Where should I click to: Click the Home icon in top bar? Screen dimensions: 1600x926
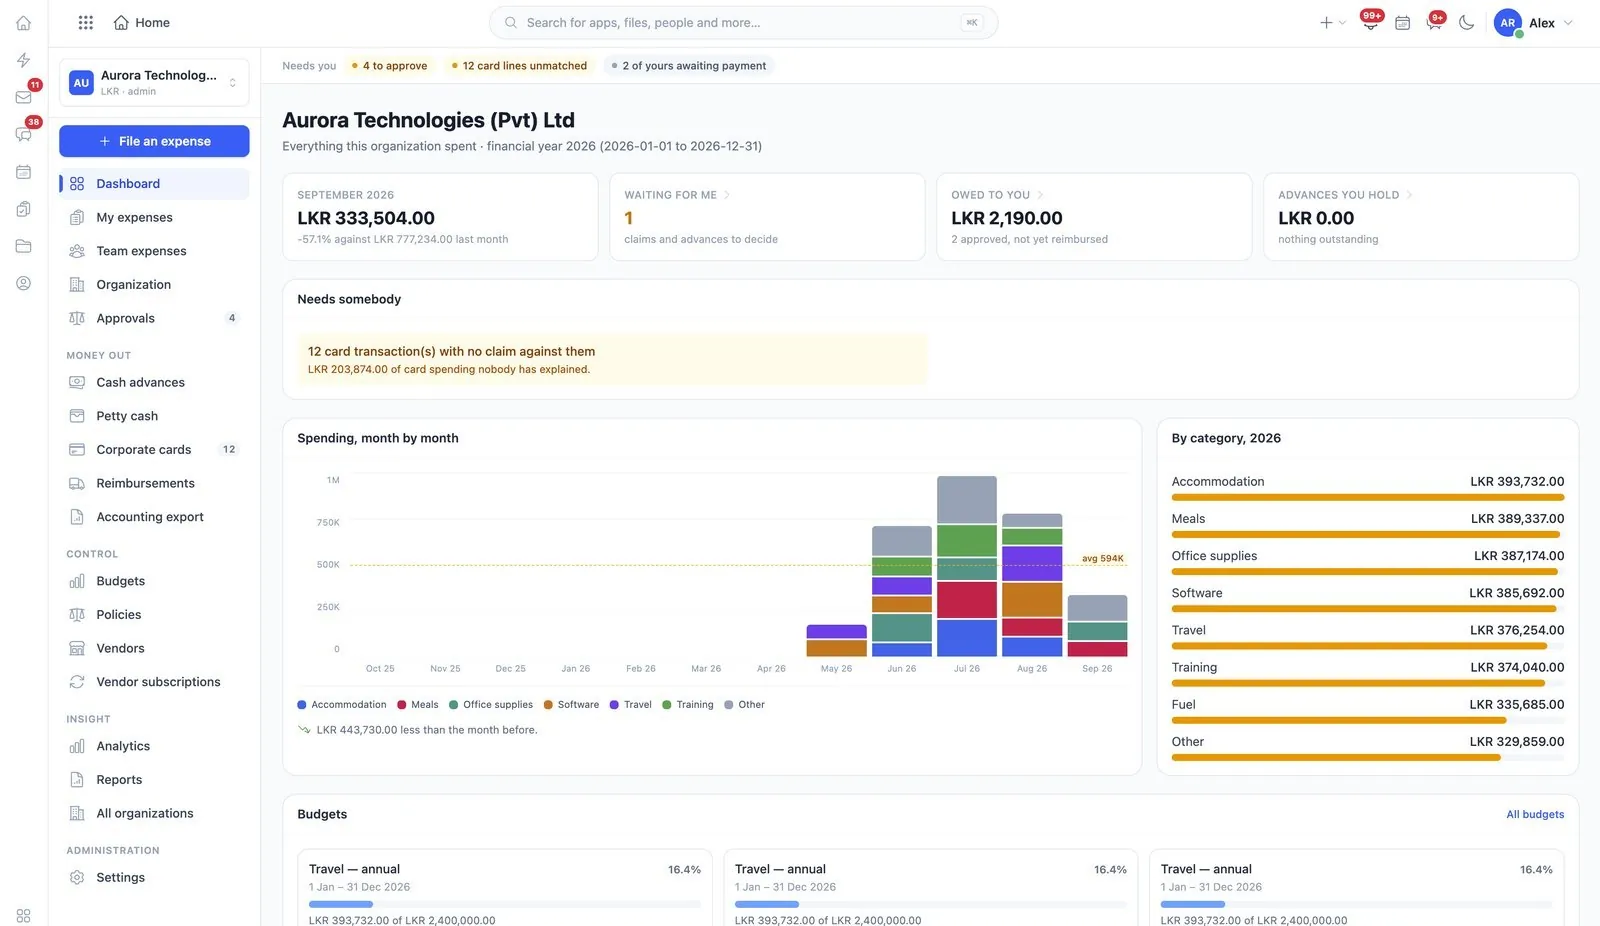pyautogui.click(x=121, y=22)
